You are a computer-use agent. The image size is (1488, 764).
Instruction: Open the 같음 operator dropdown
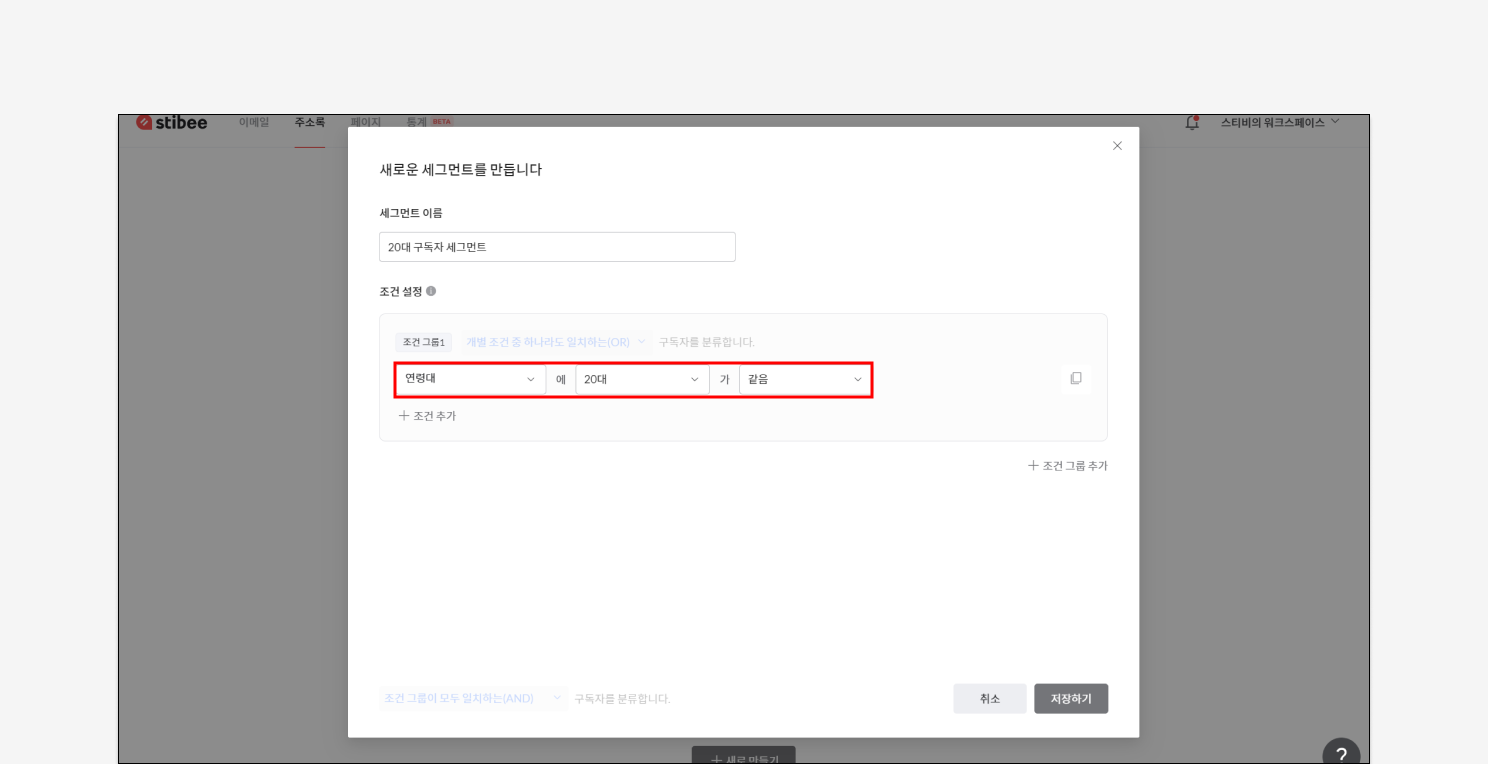pos(804,380)
